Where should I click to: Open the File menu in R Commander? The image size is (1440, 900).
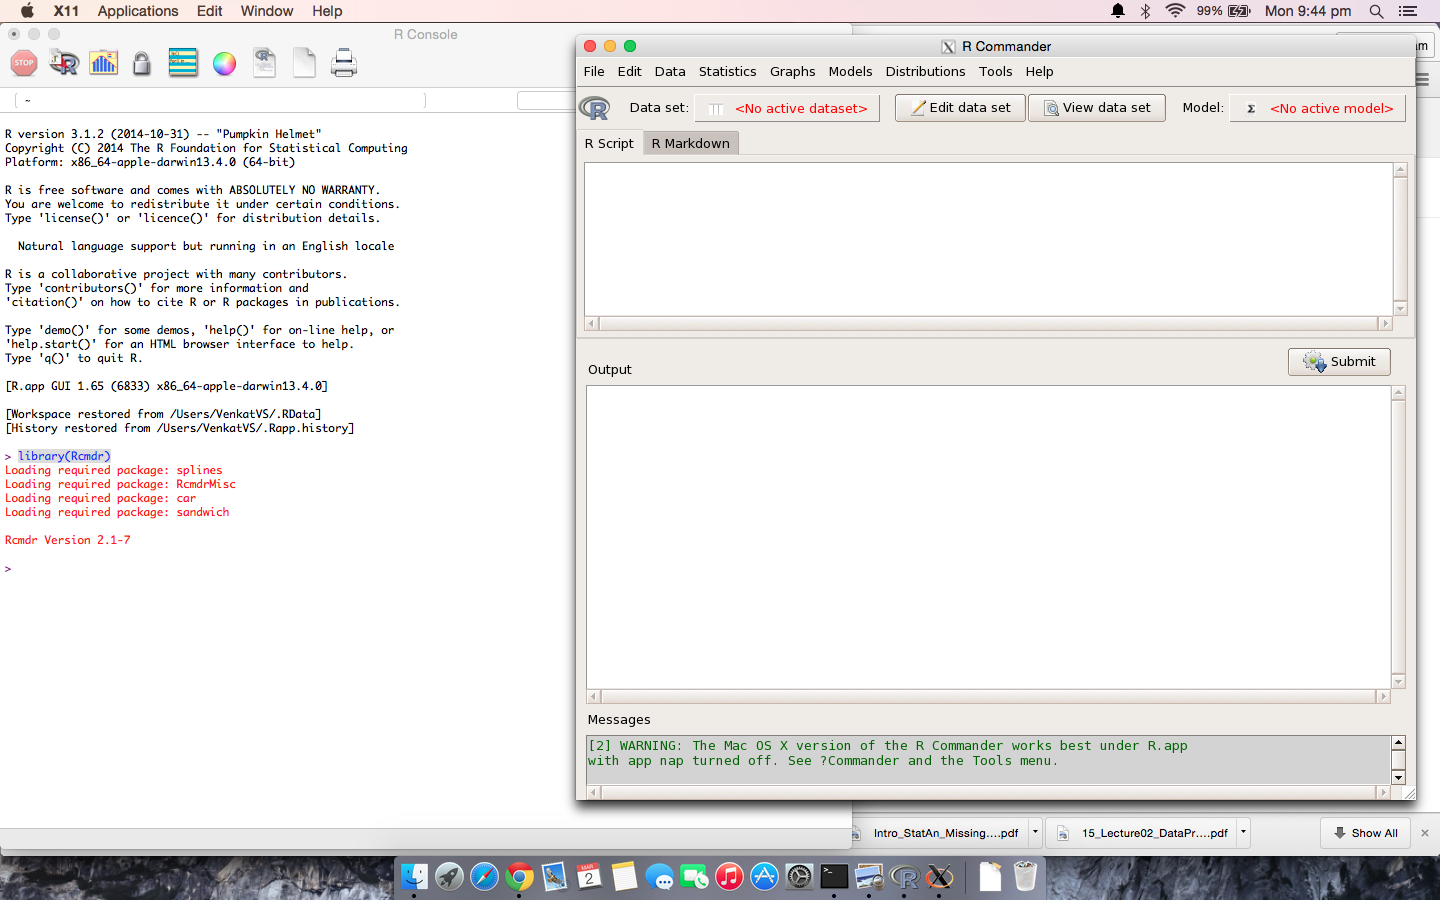coord(594,72)
